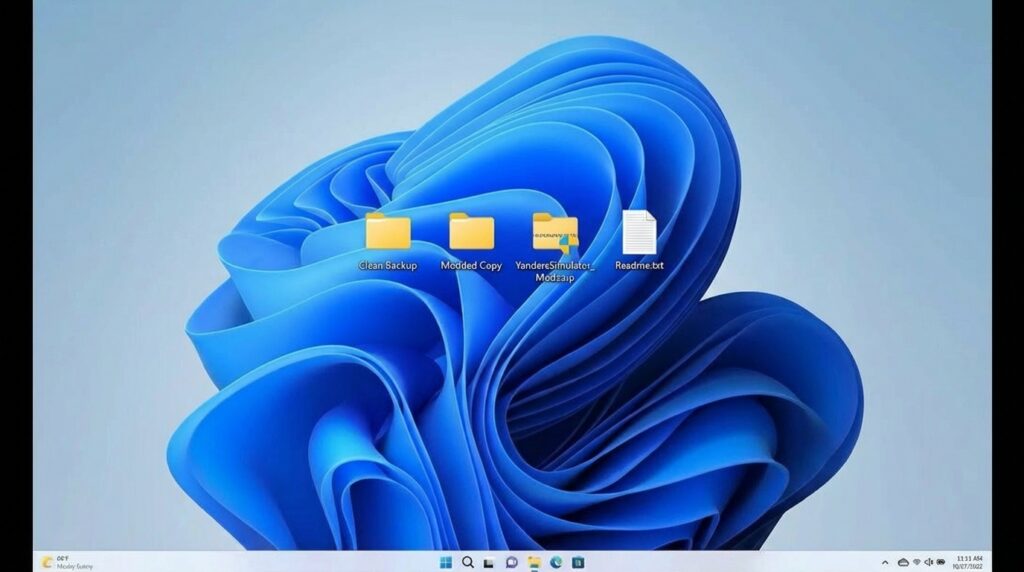1024x572 pixels.
Task: Open the clock and date calendar flyout
Action: pyautogui.click(x=968, y=562)
